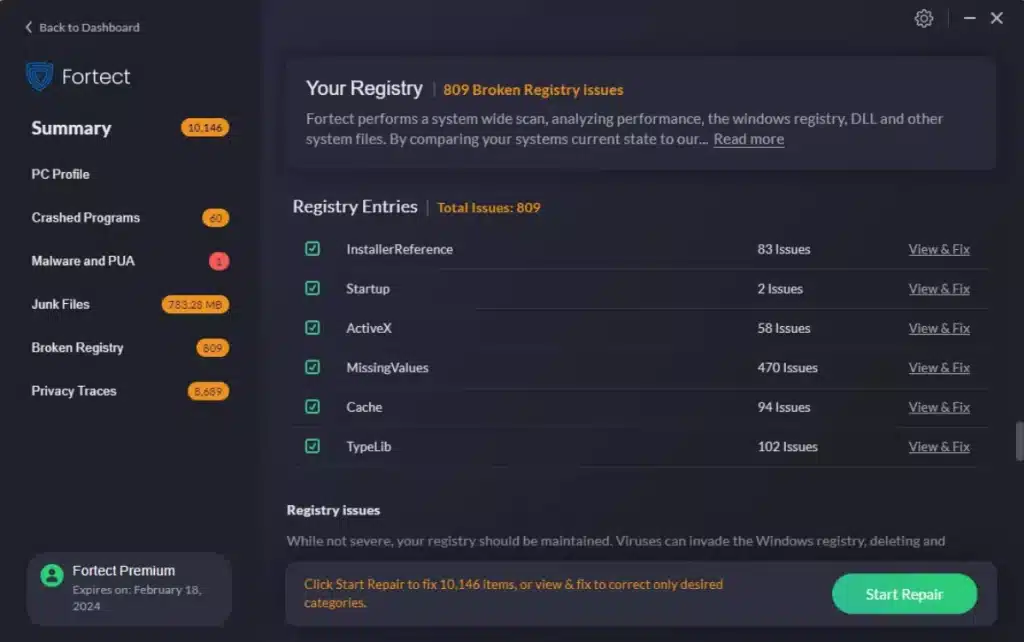The width and height of the screenshot is (1024, 642).
Task: Click 'Total Issues: 809' text
Action: [488, 208]
